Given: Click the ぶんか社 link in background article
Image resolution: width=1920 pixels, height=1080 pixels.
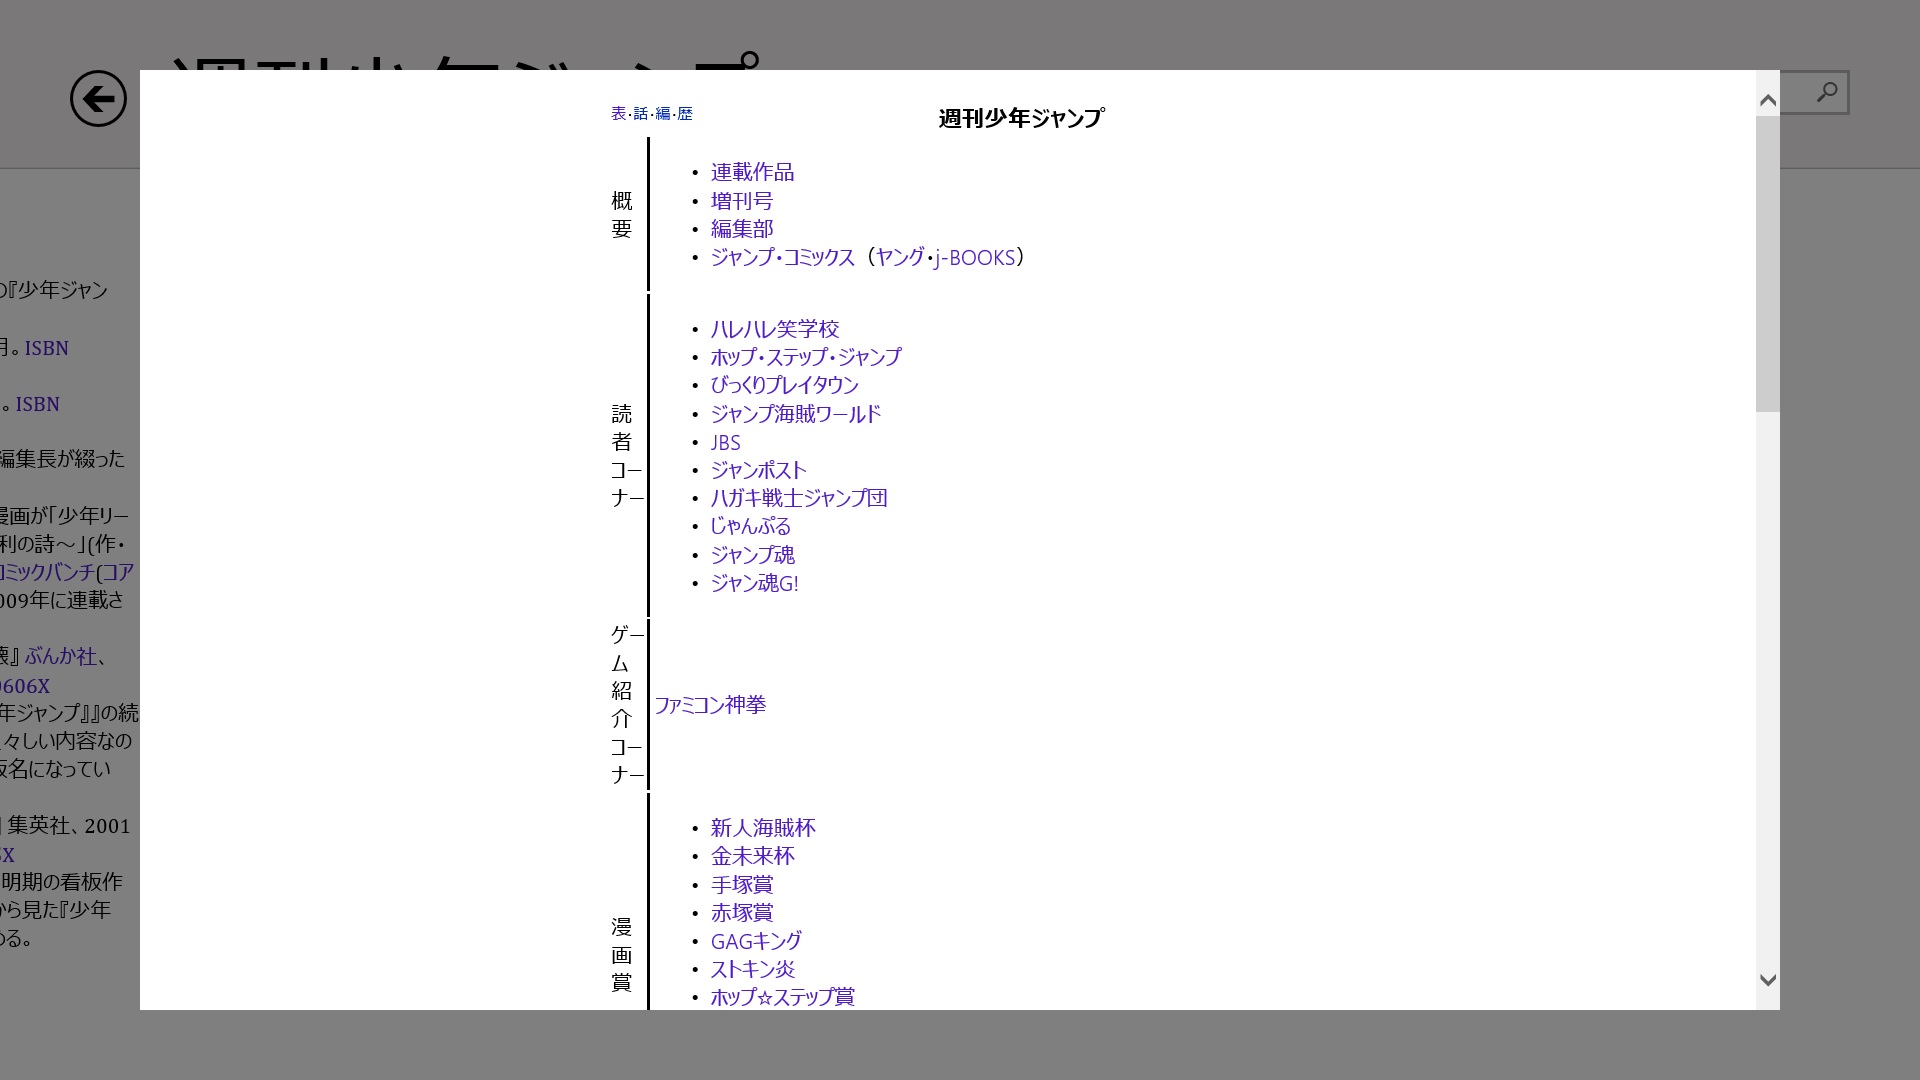Looking at the screenshot, I should click(x=61, y=656).
